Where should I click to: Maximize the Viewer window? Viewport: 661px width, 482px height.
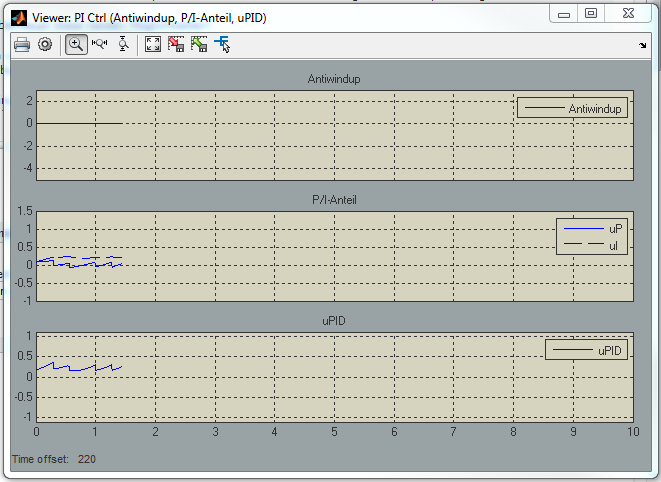click(591, 14)
